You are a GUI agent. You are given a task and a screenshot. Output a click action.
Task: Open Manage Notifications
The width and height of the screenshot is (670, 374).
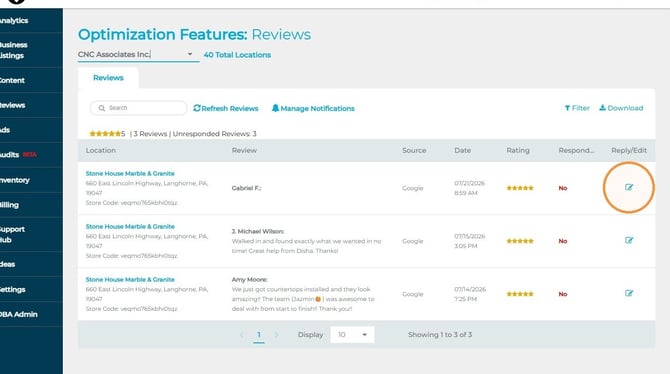pos(313,108)
